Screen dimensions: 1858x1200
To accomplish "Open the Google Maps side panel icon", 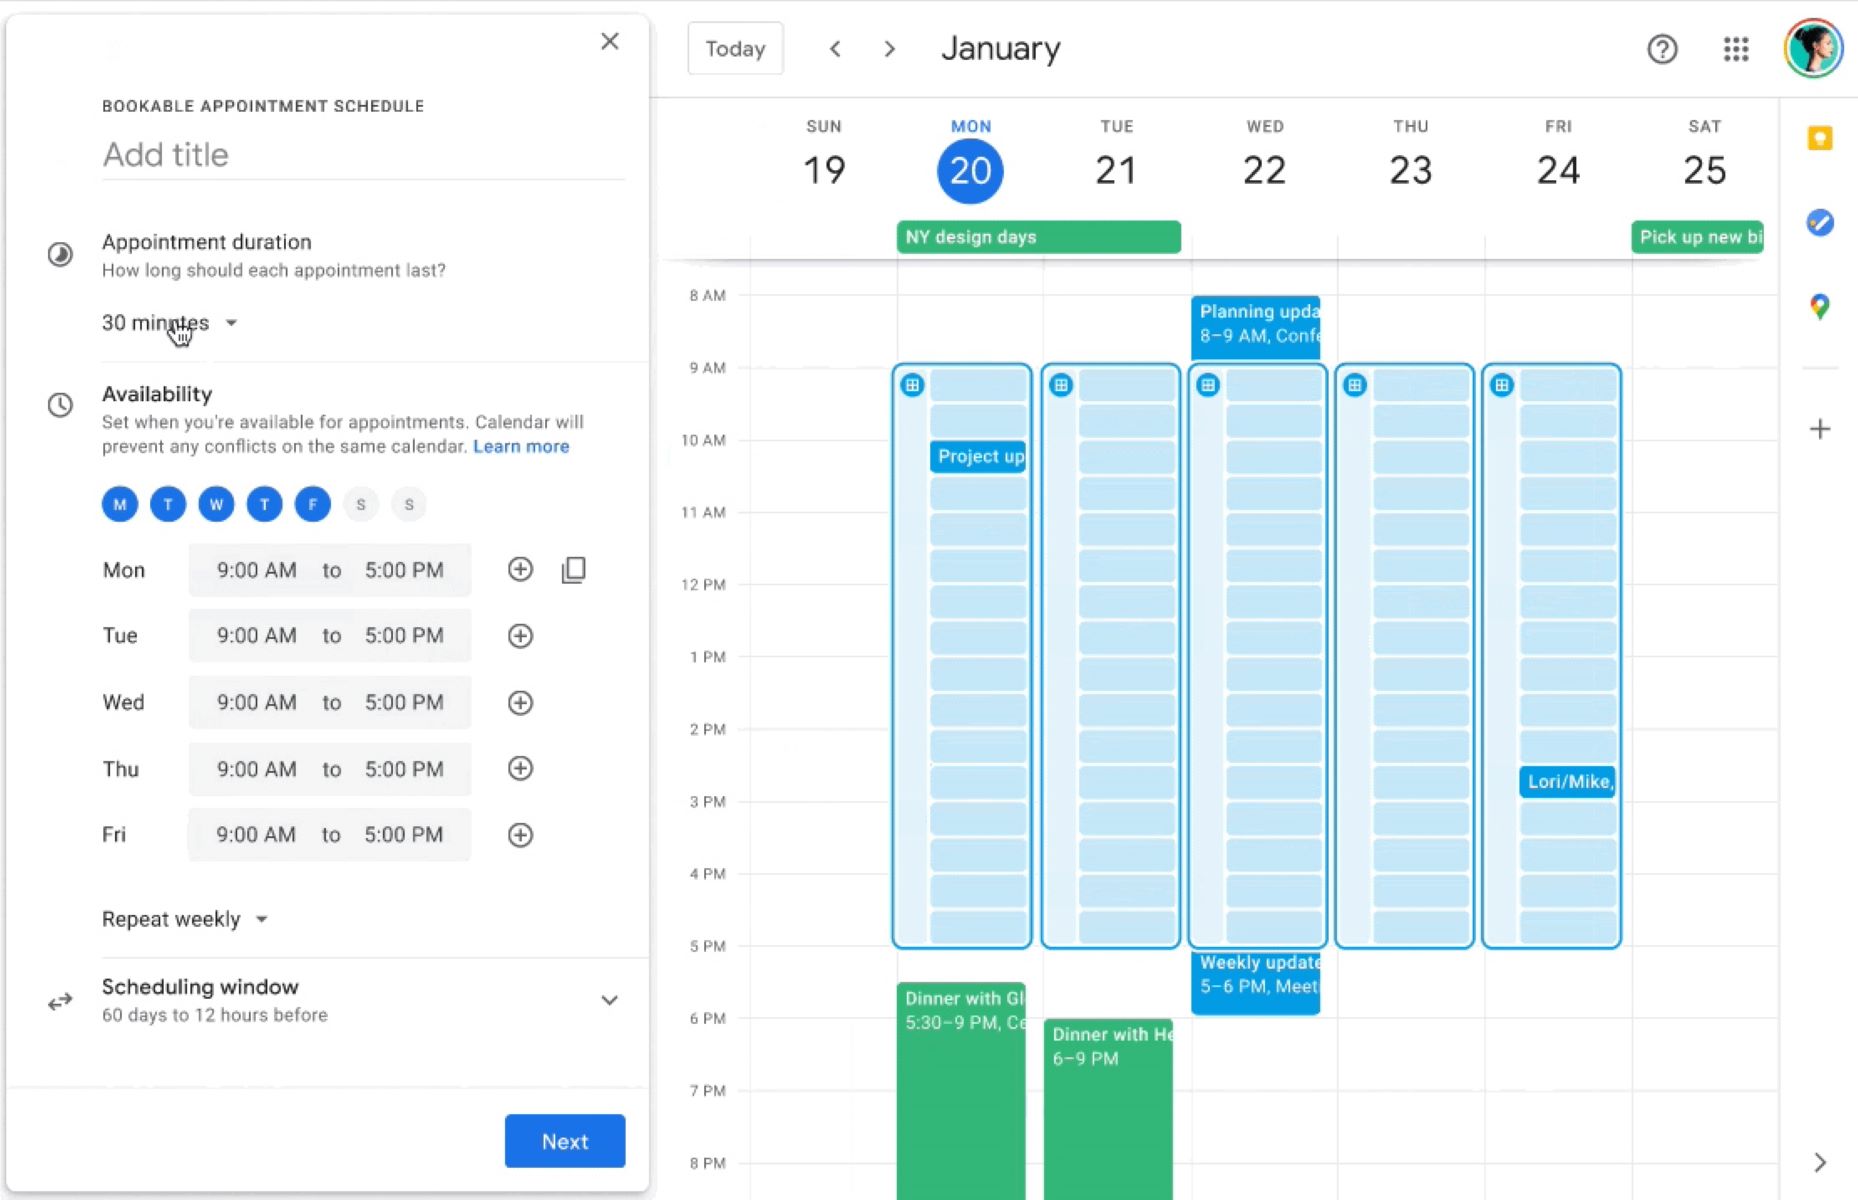I will pyautogui.click(x=1819, y=306).
